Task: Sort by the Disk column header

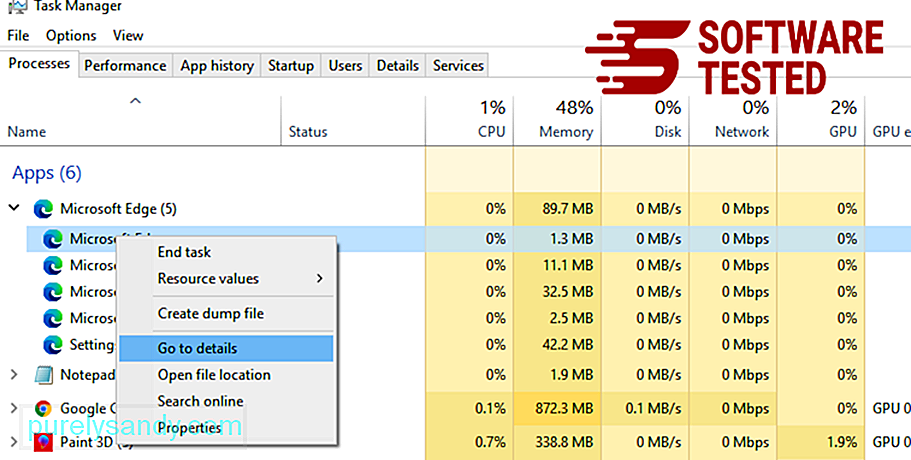Action: point(668,132)
